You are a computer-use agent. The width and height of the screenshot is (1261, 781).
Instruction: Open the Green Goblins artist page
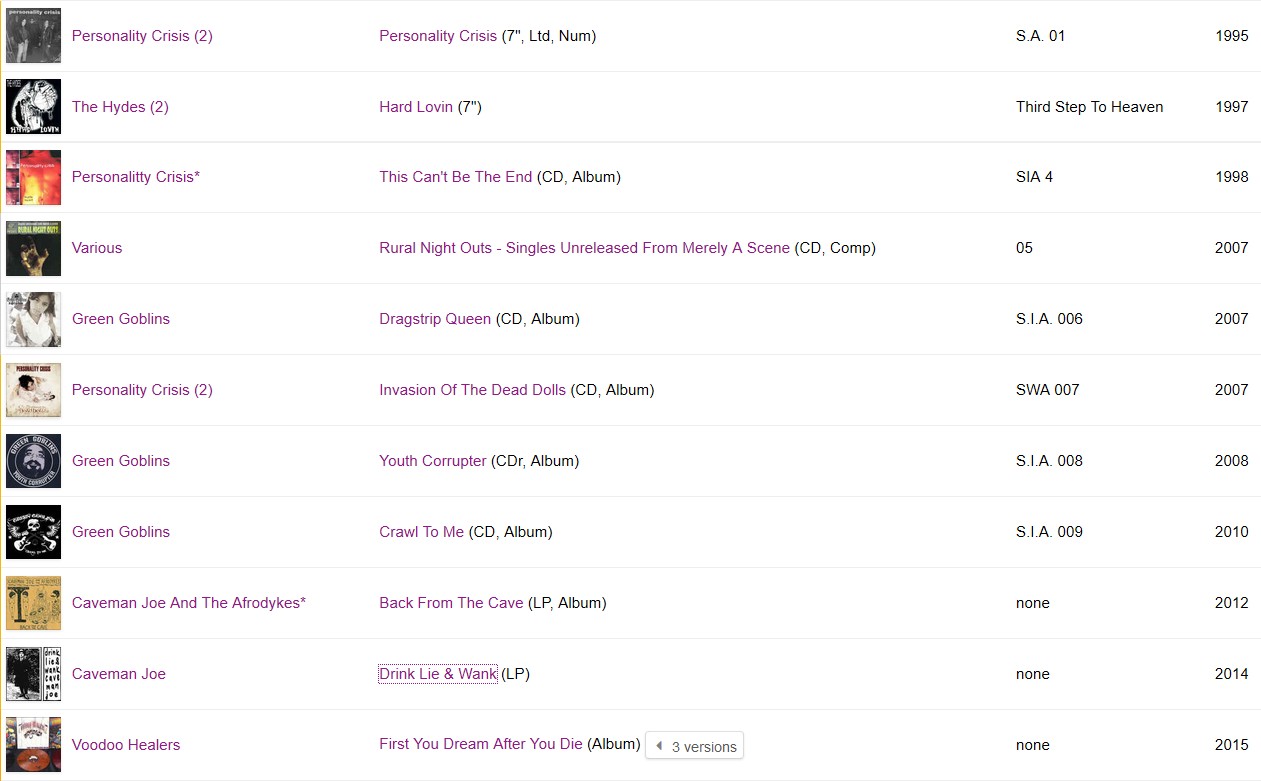click(x=120, y=318)
